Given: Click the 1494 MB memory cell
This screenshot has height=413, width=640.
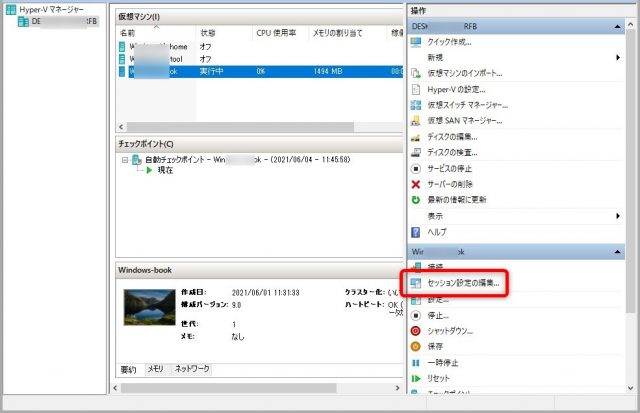Looking at the screenshot, I should click(x=328, y=71).
